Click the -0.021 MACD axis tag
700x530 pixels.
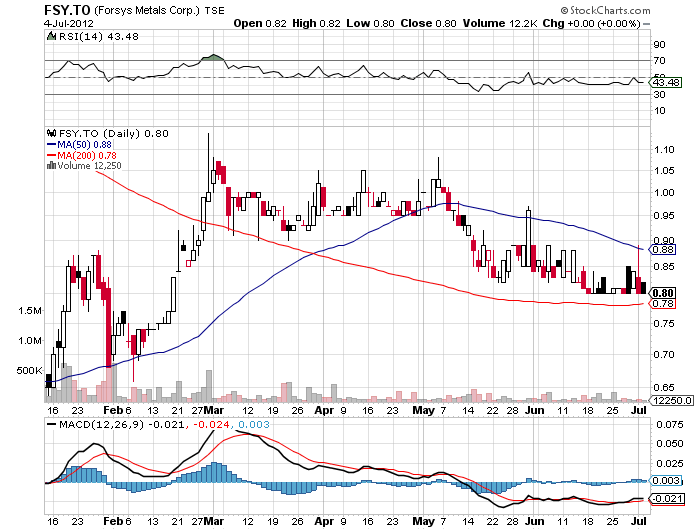[667, 499]
